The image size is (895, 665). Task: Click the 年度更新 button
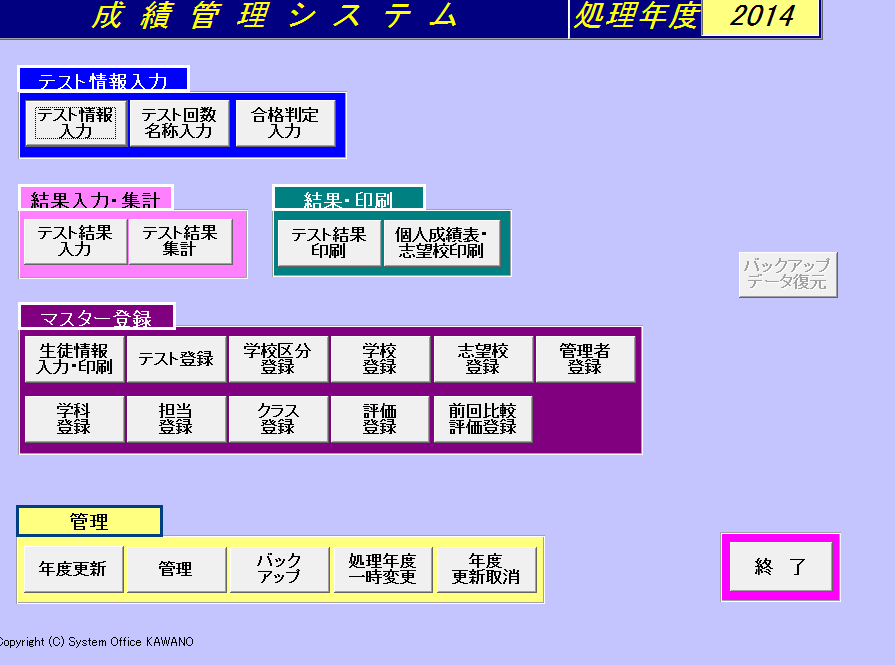pyautogui.click(x=73, y=569)
